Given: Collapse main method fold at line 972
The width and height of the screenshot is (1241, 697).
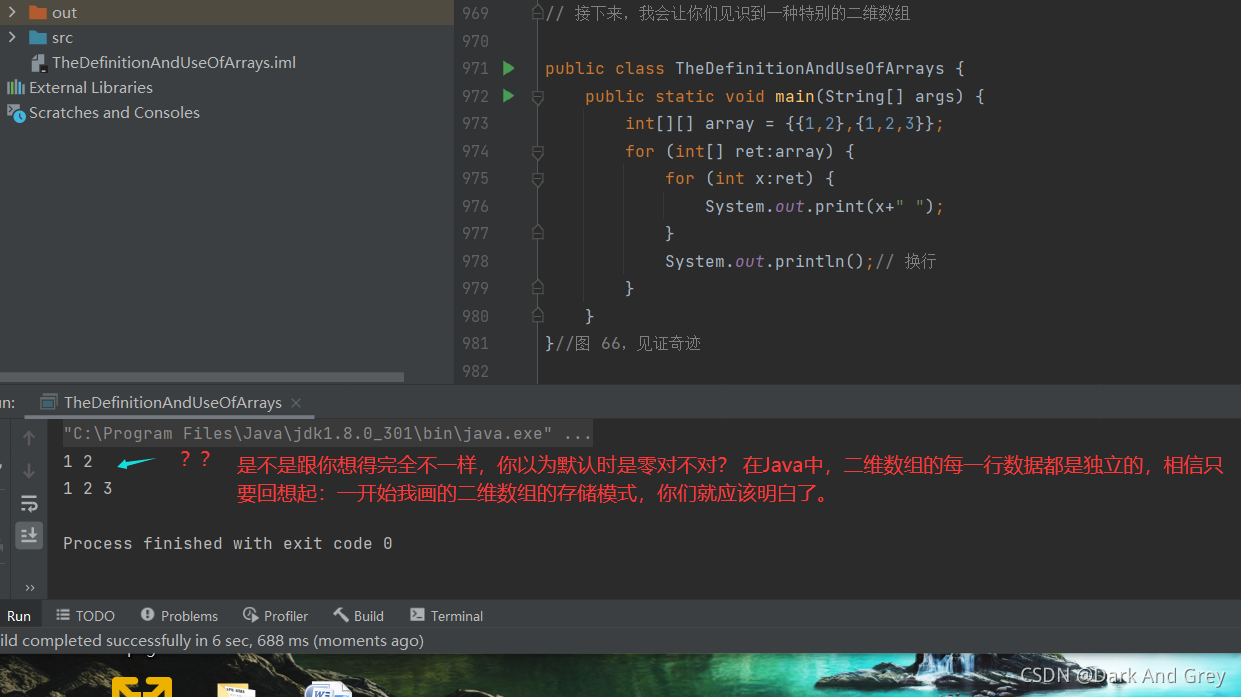Looking at the screenshot, I should (x=538, y=97).
